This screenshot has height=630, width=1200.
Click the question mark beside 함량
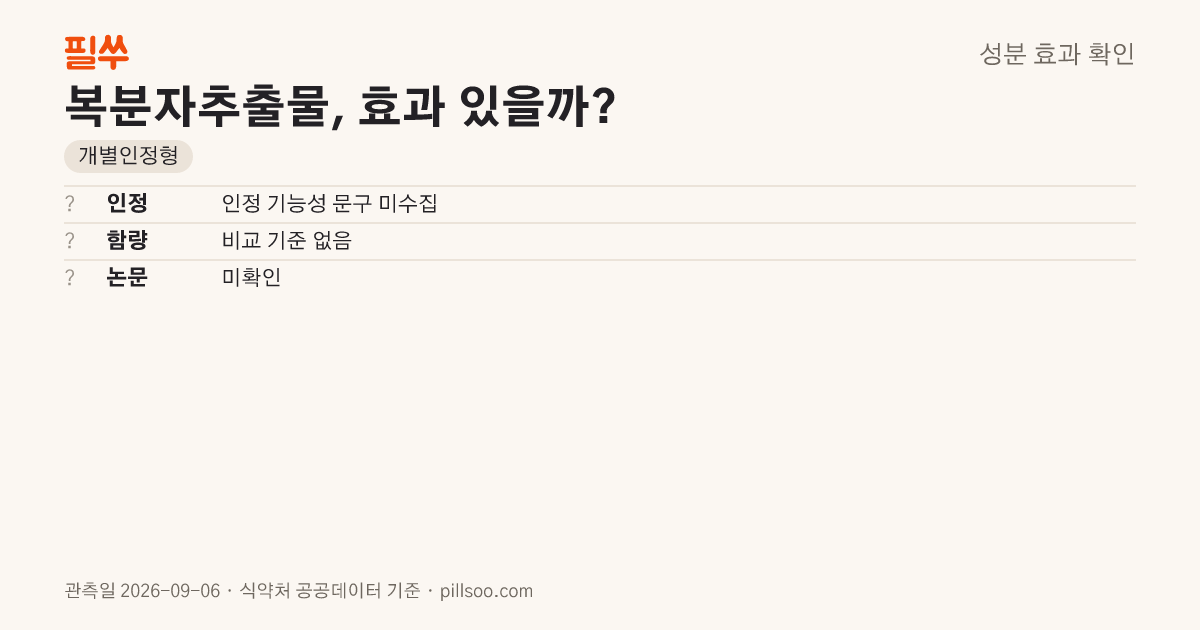click(70, 241)
